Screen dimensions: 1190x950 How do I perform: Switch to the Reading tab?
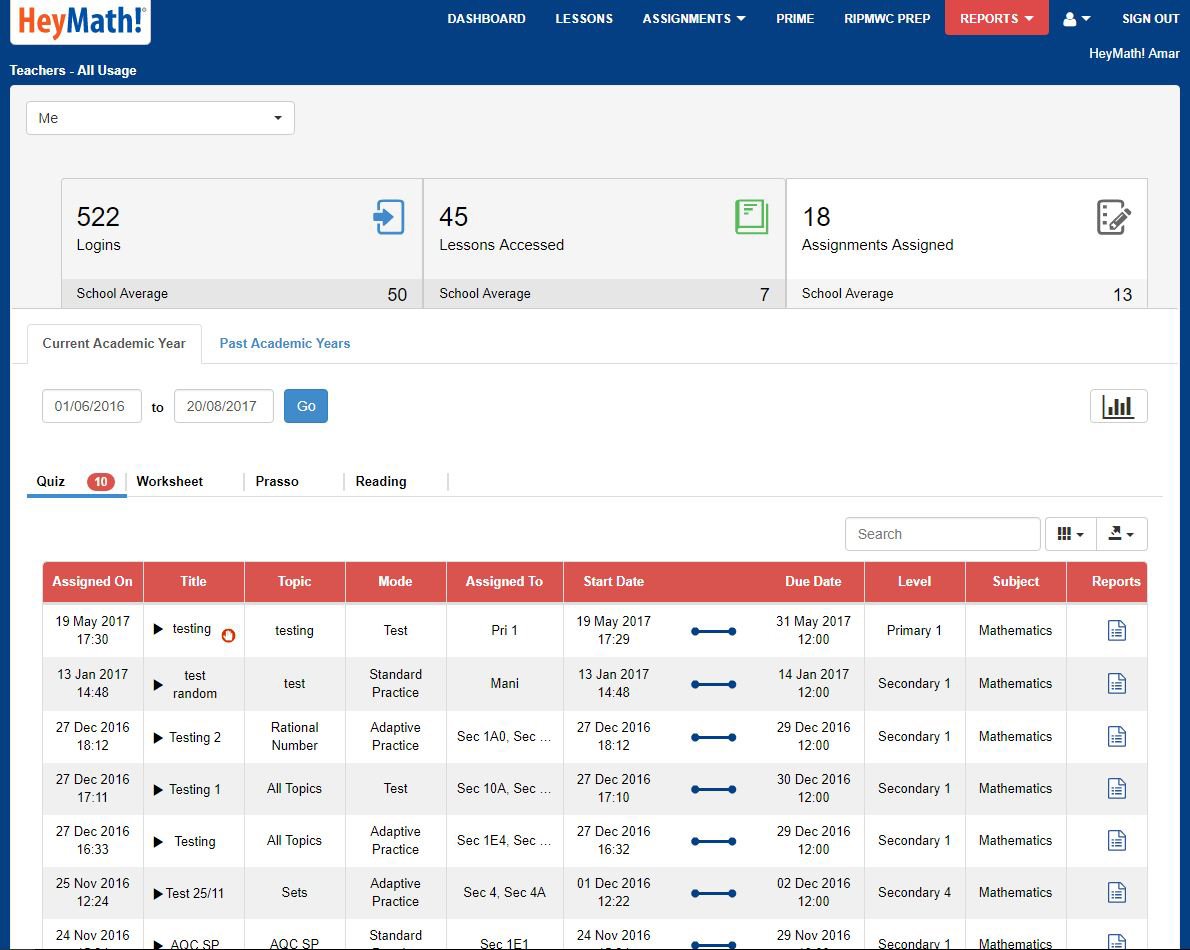coord(381,482)
